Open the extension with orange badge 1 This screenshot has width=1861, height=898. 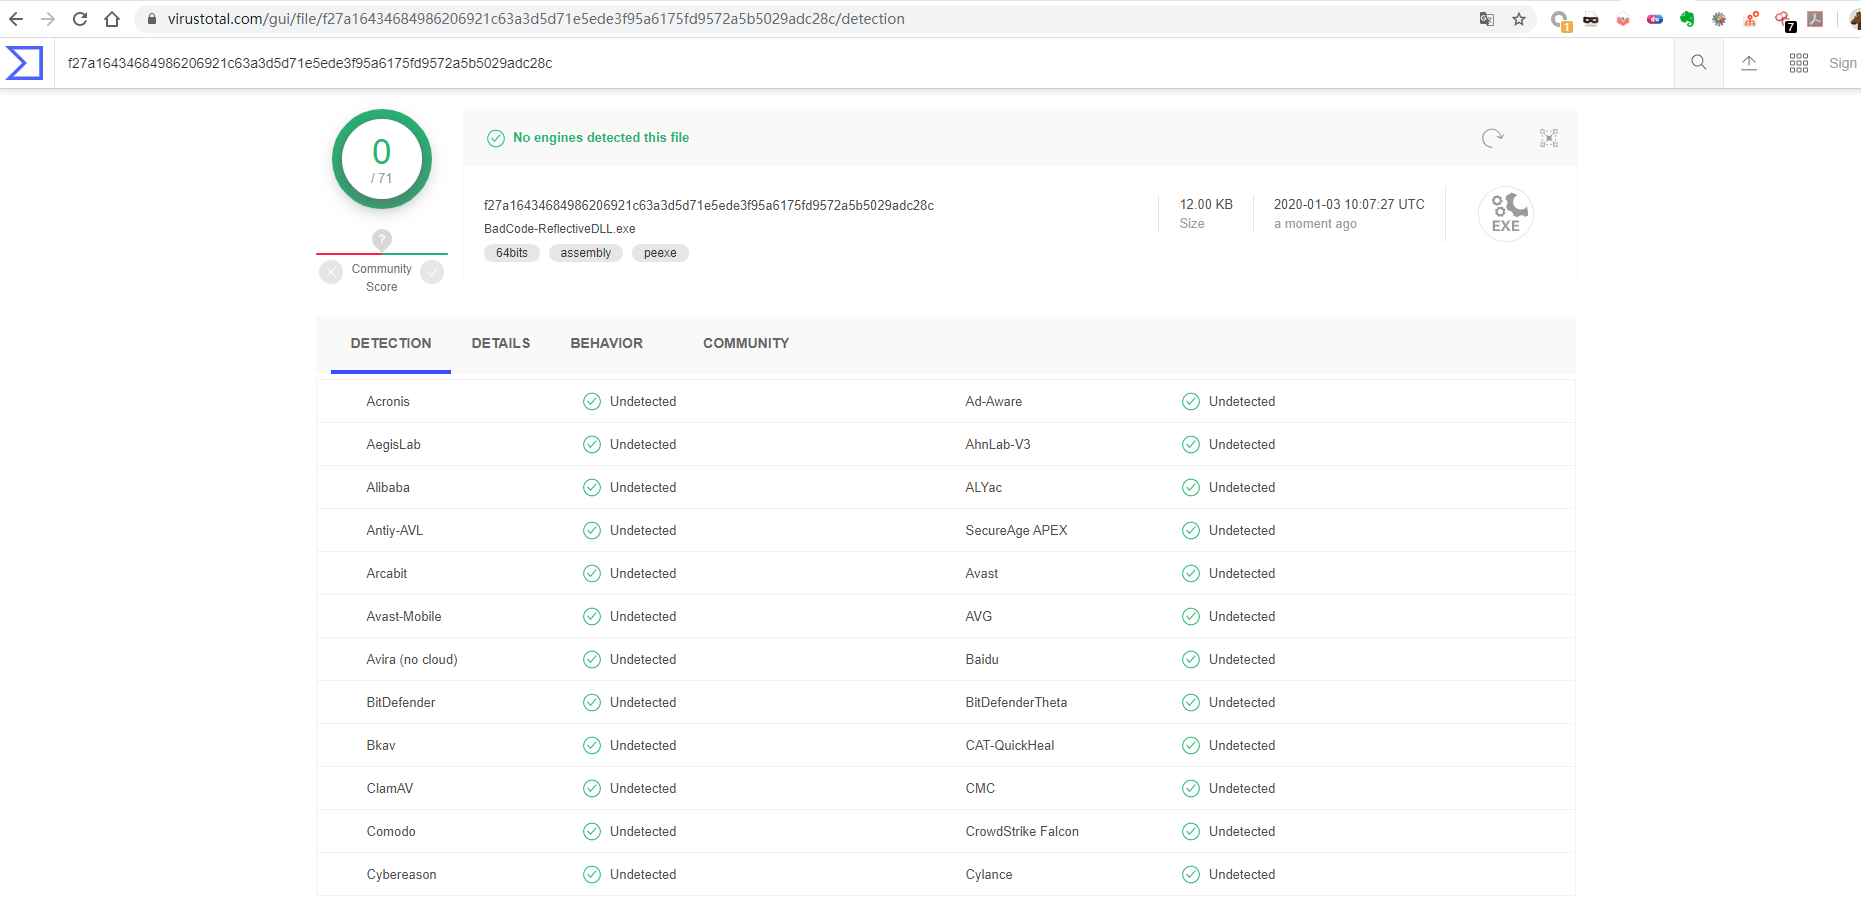point(1560,20)
